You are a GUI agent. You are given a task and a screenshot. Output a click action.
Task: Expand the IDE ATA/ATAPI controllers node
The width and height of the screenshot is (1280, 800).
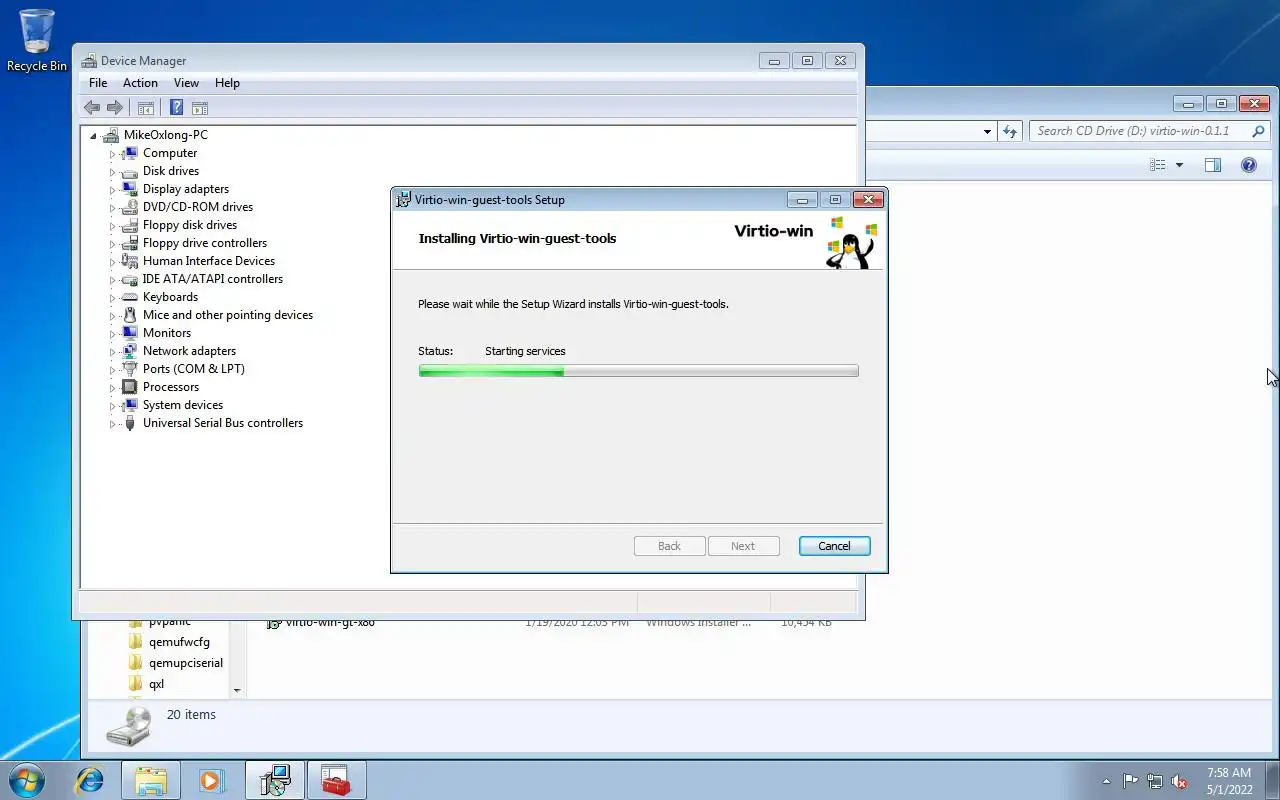click(112, 280)
